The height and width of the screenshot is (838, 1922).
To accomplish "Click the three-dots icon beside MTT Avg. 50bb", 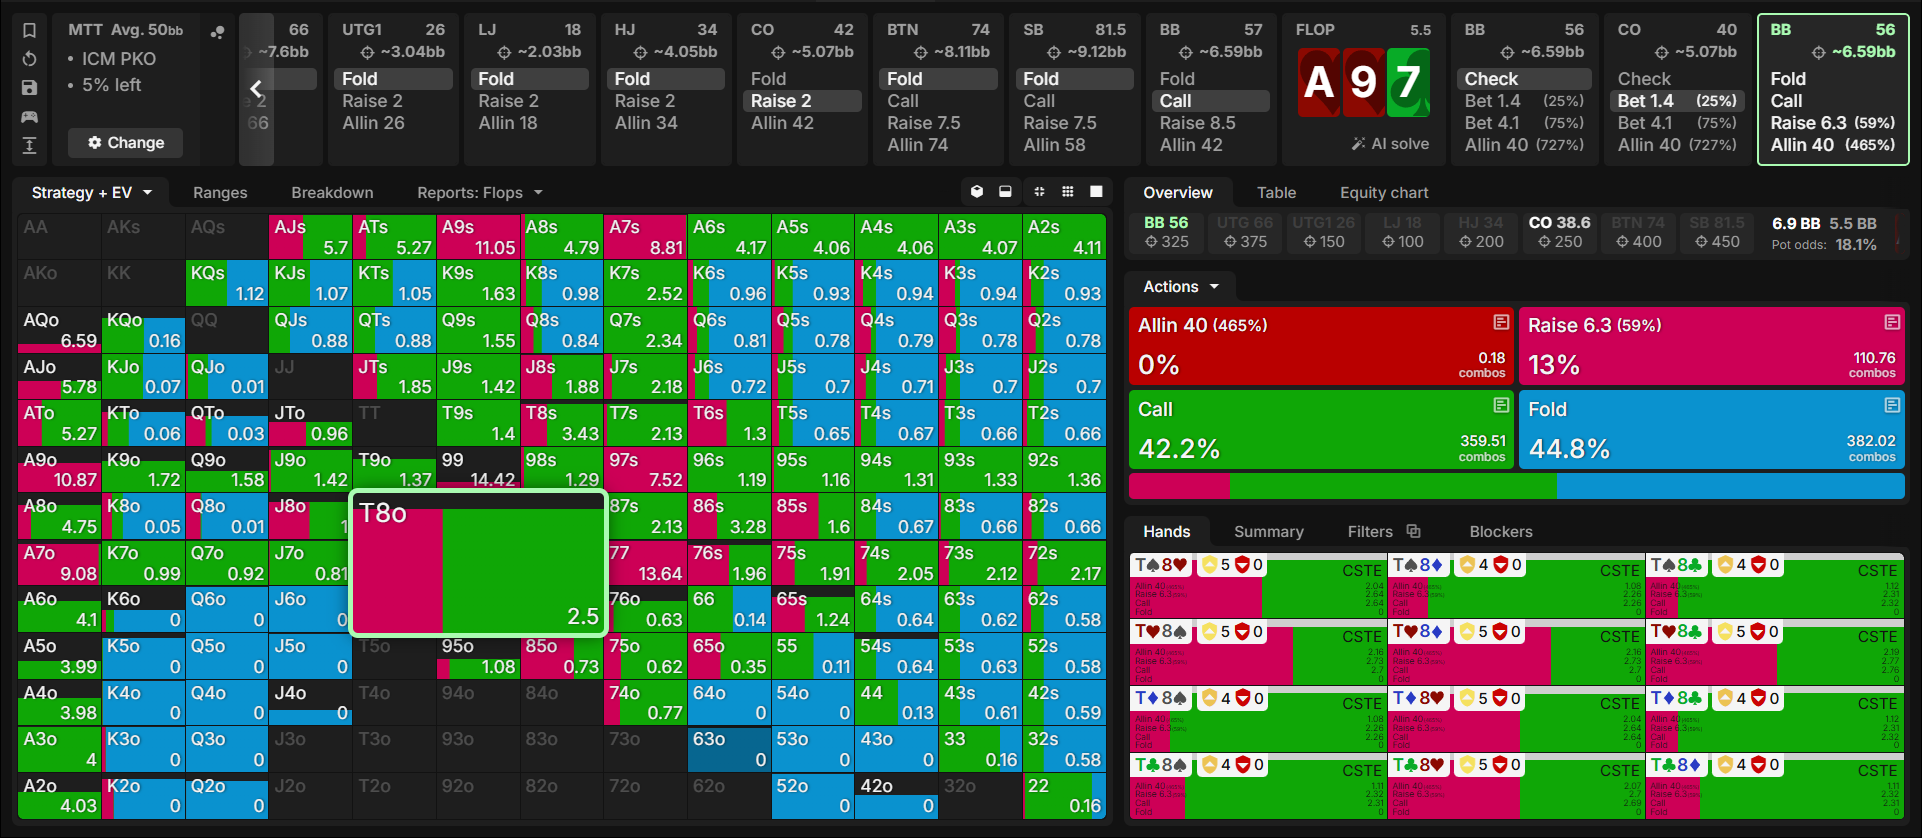I will (x=217, y=32).
